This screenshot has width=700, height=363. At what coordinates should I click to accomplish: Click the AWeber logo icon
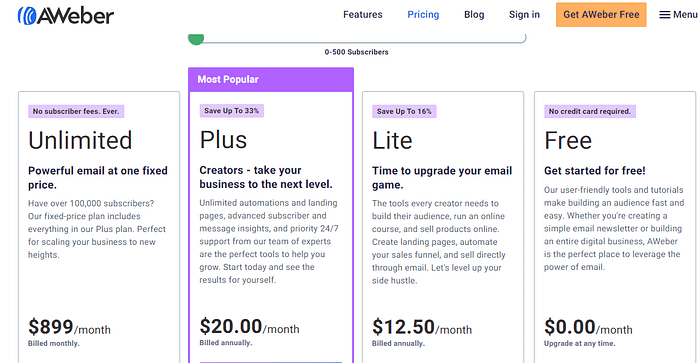point(27,16)
